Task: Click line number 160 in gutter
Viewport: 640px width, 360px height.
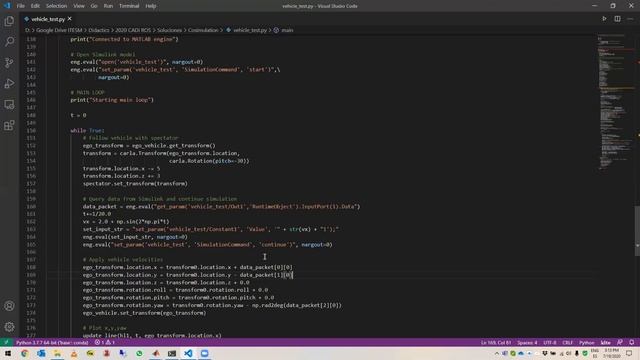Action: tap(31, 207)
